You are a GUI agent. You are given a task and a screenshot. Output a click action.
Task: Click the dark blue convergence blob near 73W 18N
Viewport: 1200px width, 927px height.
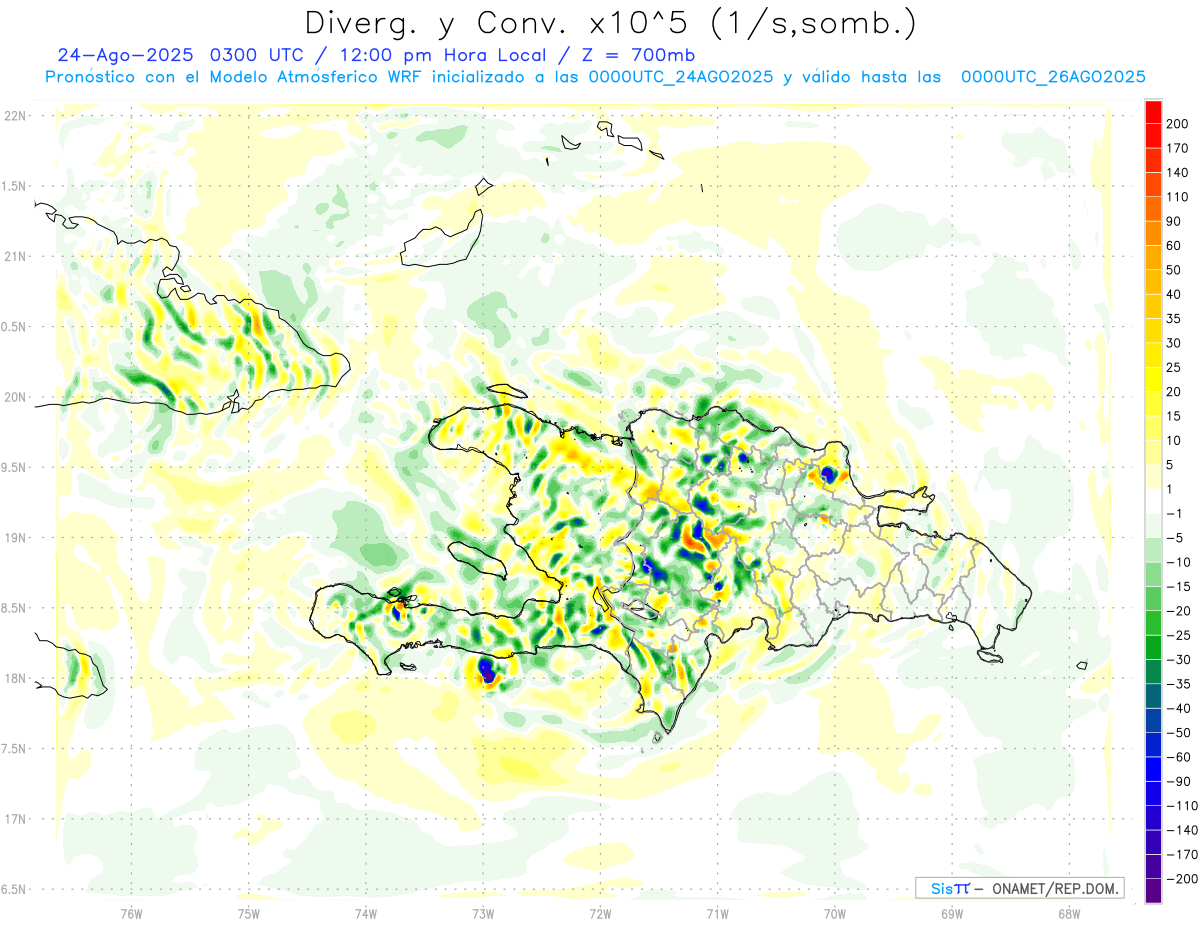[486, 671]
